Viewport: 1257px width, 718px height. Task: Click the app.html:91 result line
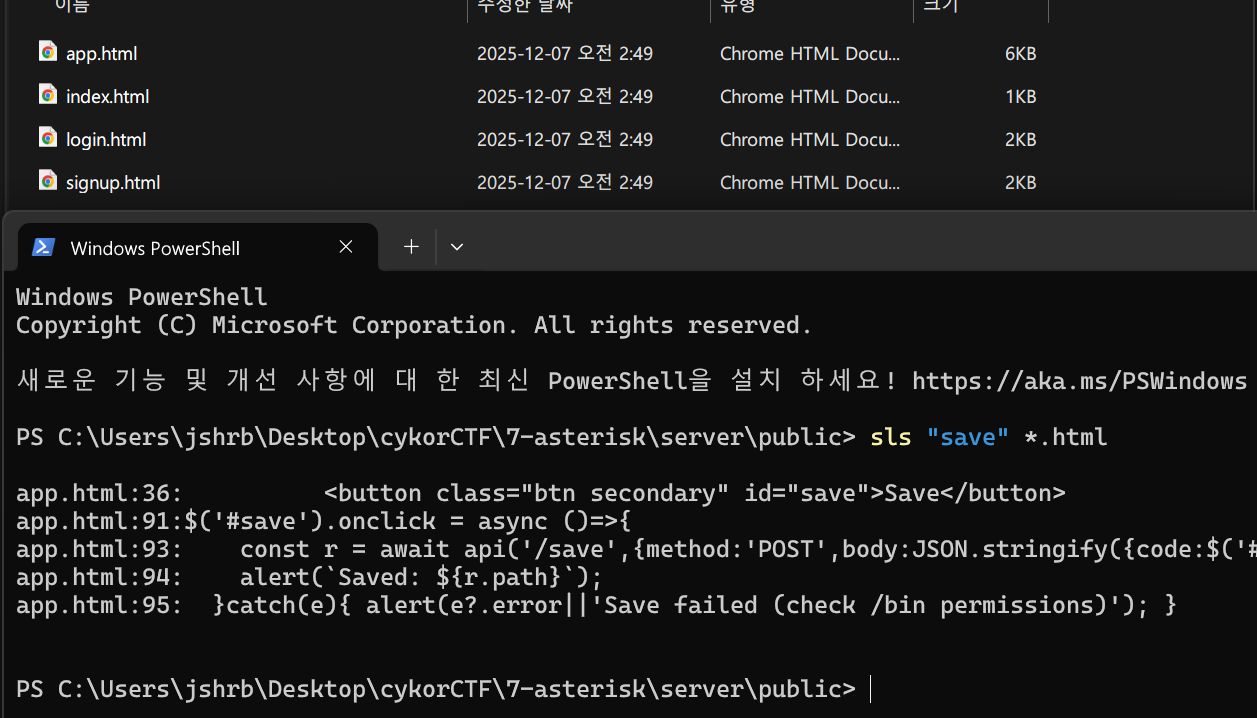click(x=324, y=521)
